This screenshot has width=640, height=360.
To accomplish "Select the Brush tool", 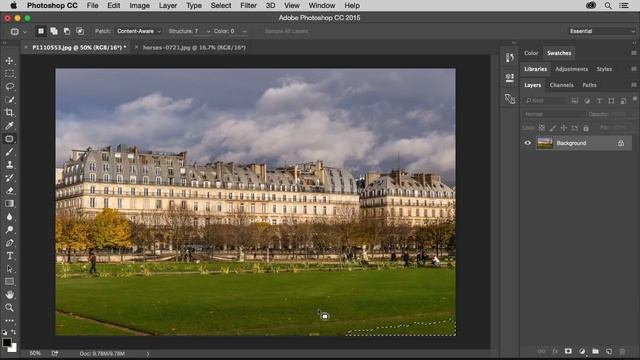I will (9, 152).
